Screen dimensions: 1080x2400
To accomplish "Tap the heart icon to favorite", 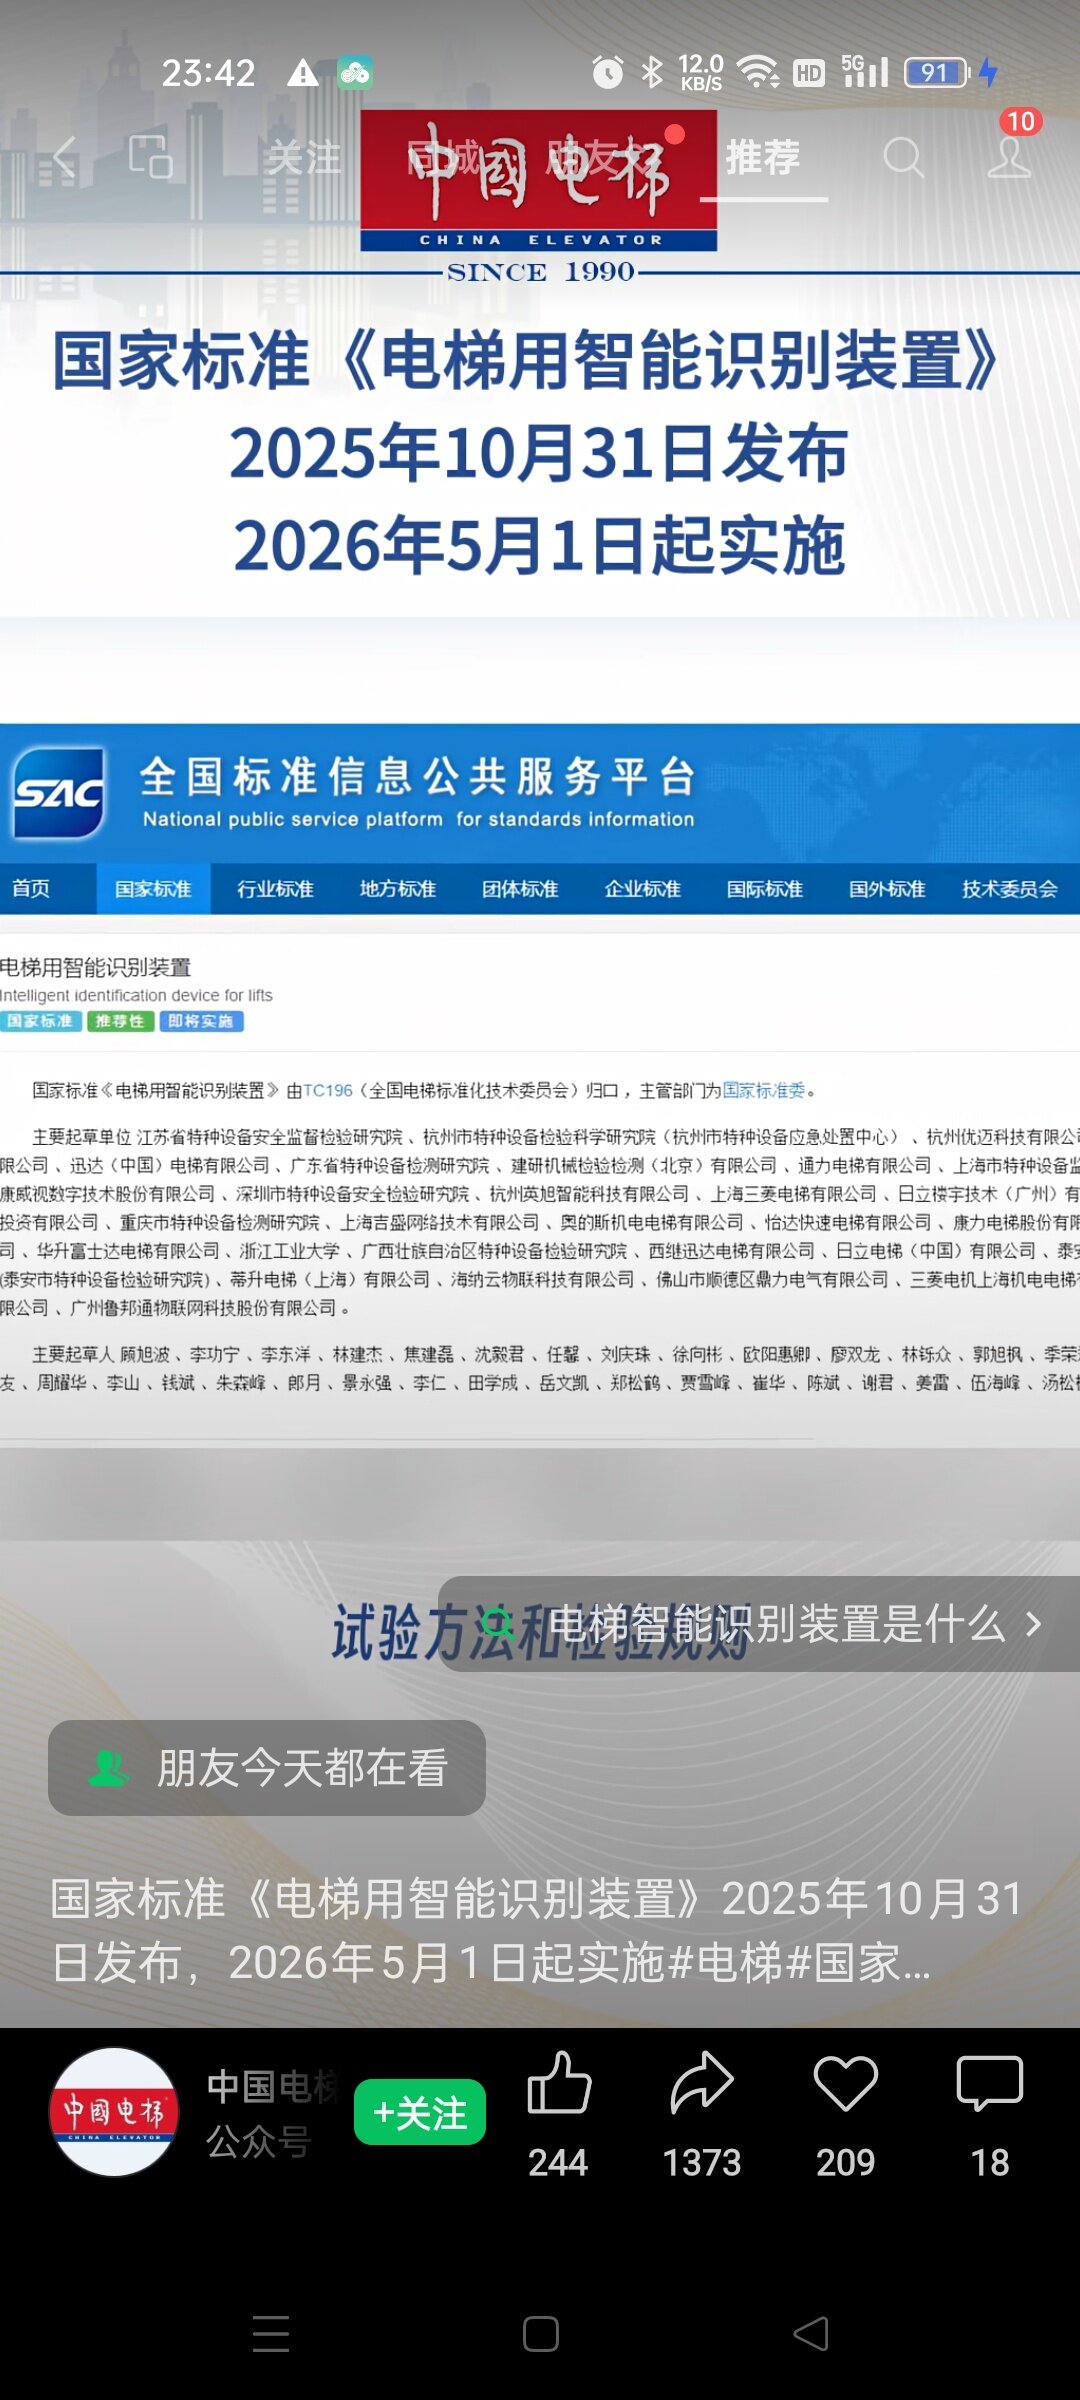I will click(x=845, y=2085).
